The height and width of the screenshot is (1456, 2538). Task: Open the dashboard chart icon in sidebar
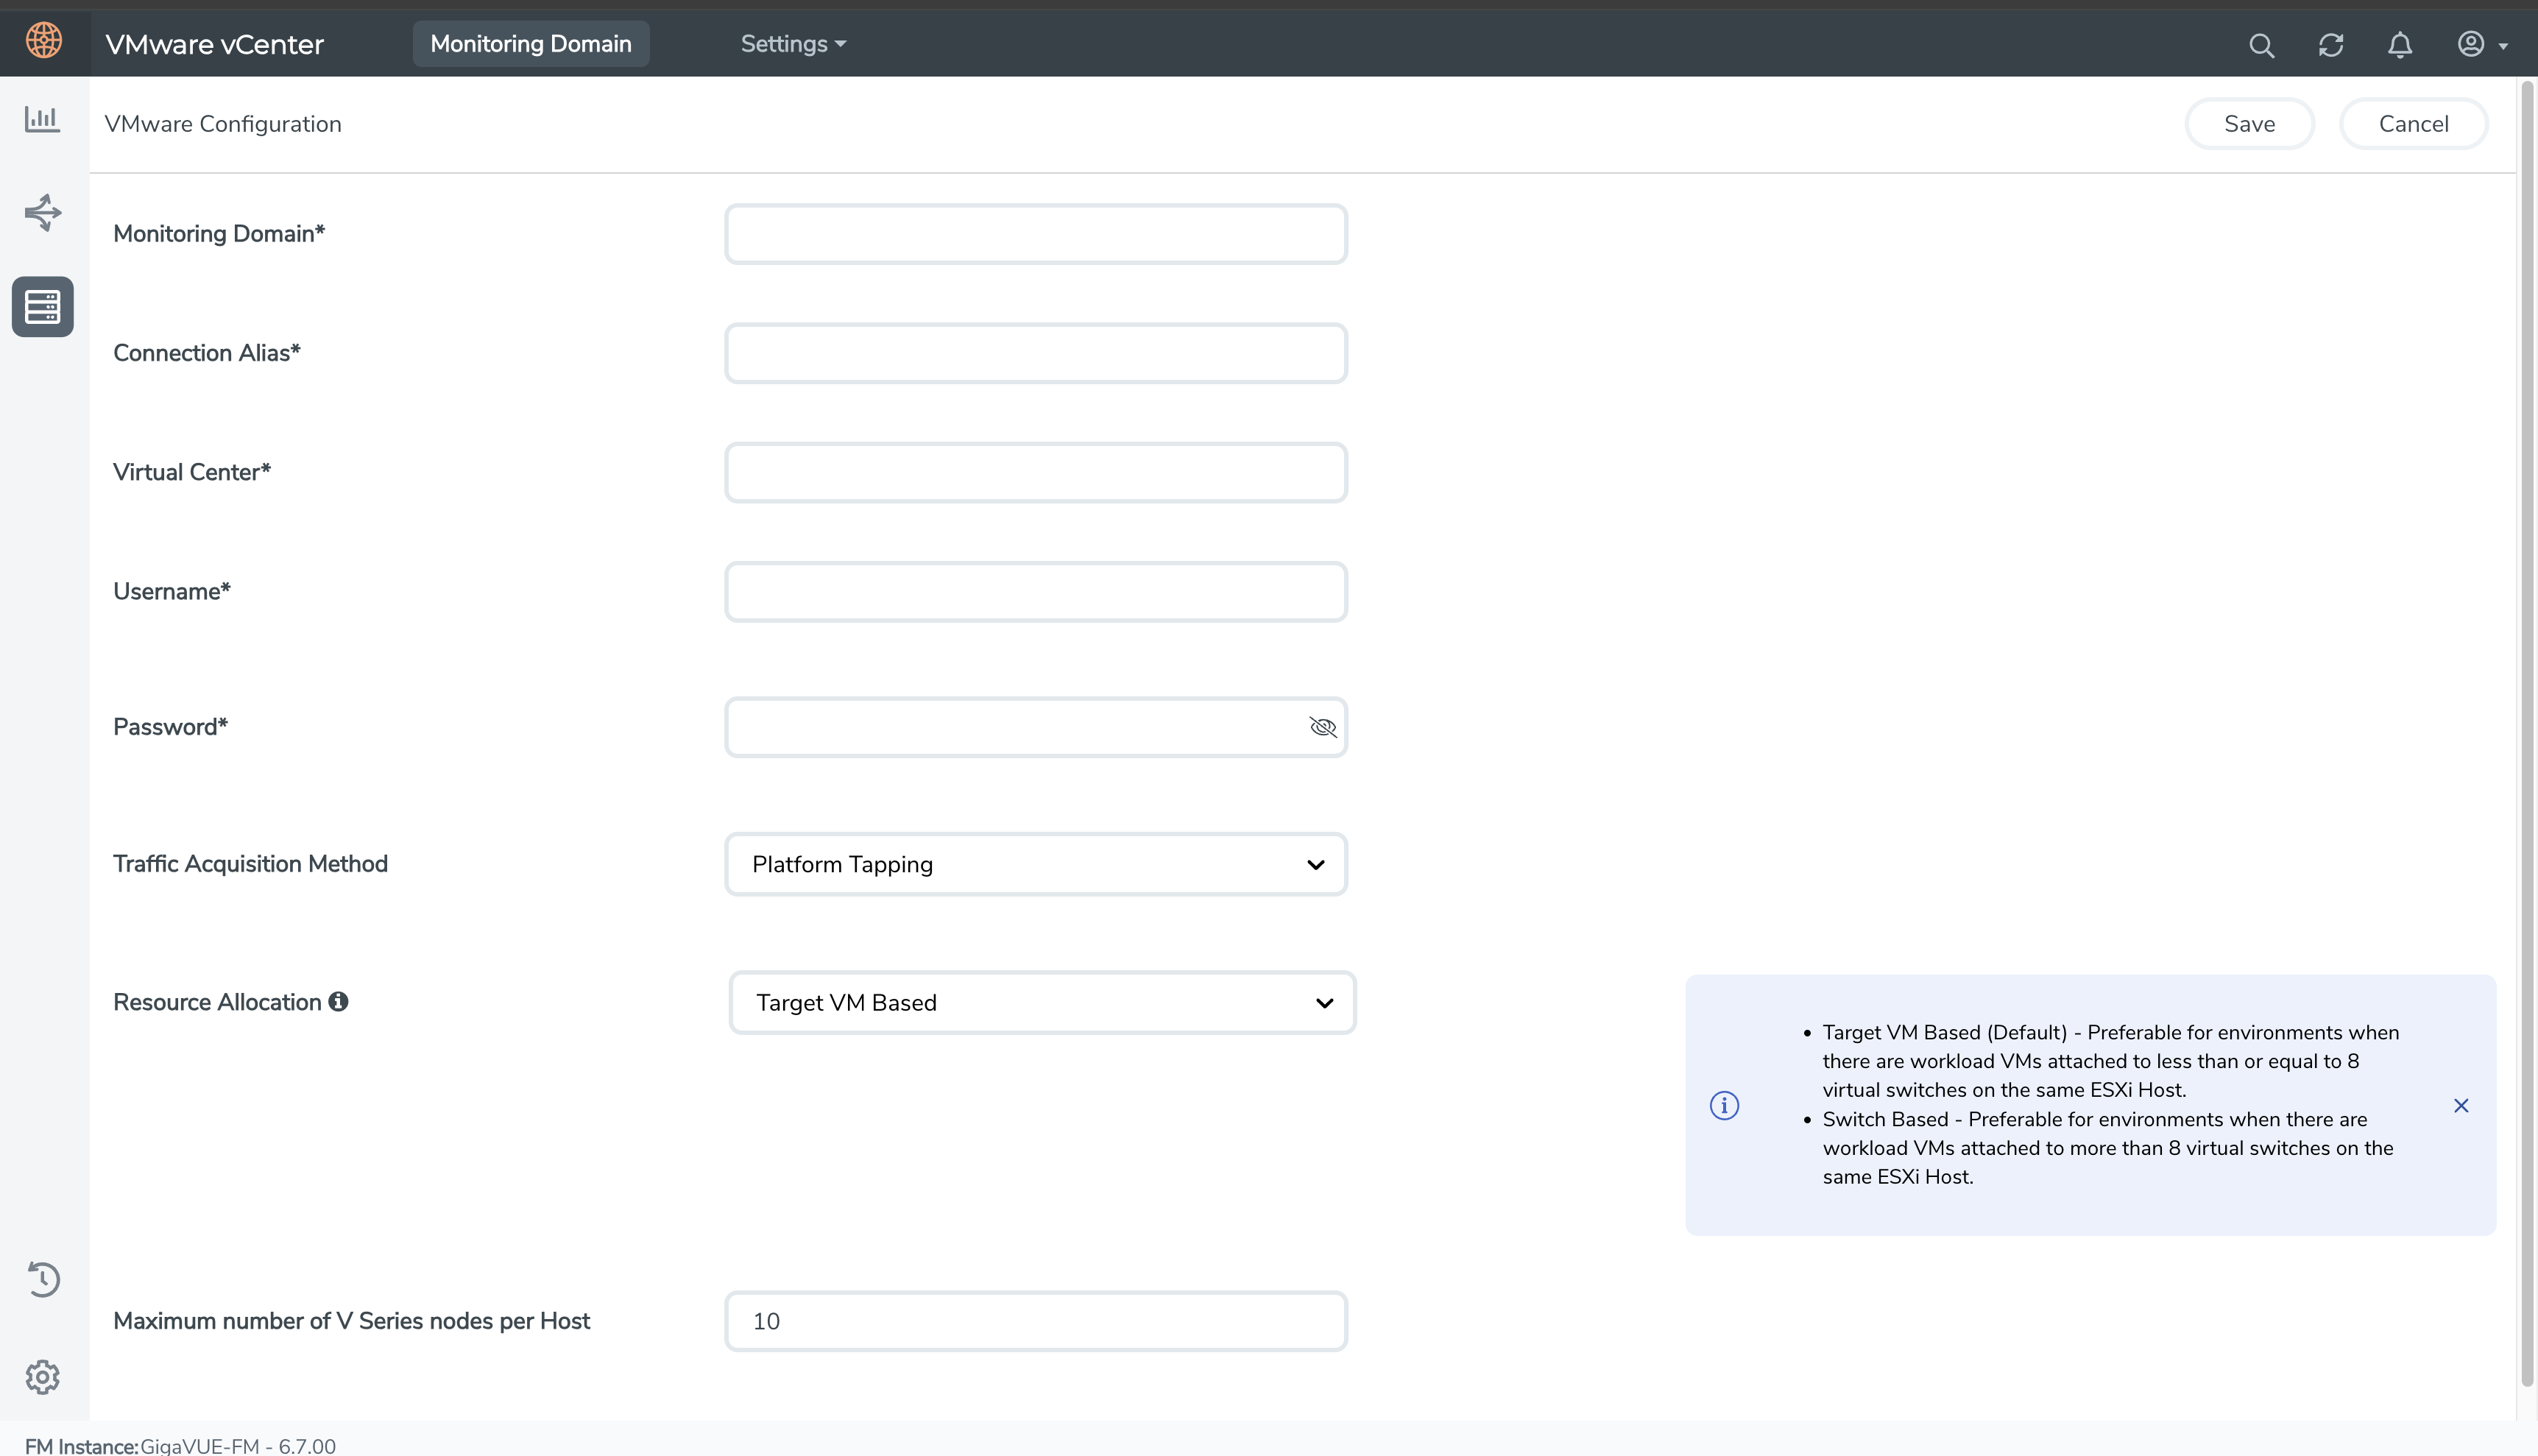click(42, 119)
